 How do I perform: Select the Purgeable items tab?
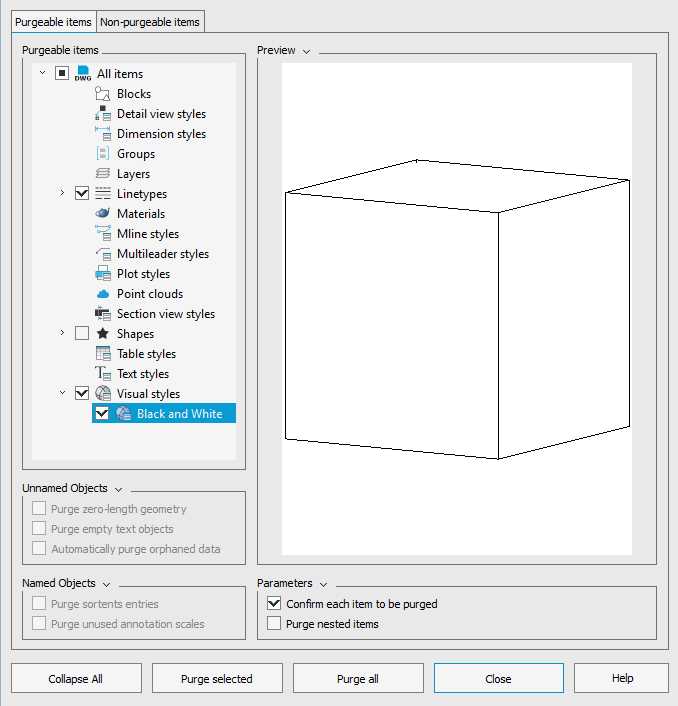53,22
